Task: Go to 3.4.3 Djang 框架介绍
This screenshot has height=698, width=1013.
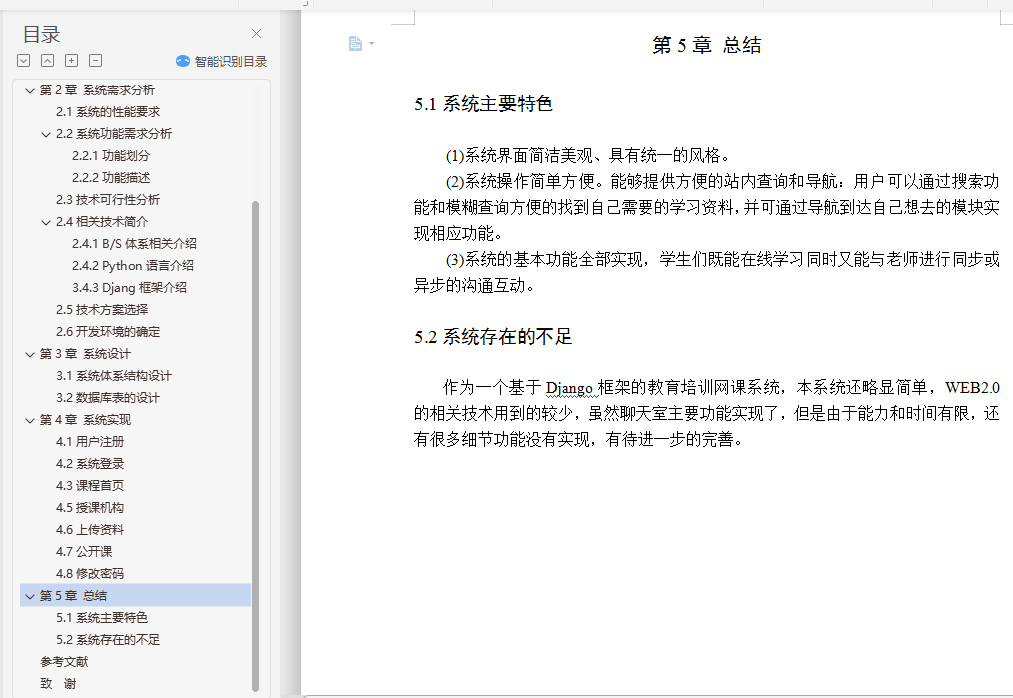Action: 129,288
